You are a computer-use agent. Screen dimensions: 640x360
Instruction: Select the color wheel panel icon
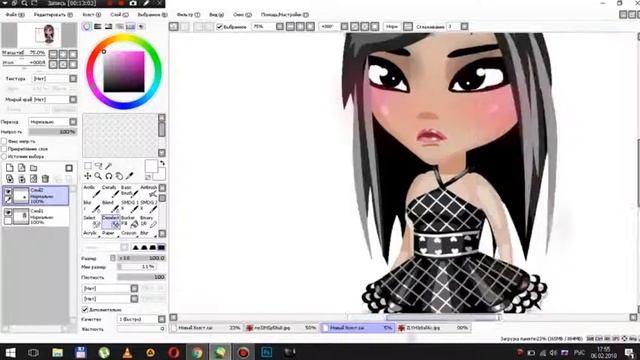[x=87, y=27]
